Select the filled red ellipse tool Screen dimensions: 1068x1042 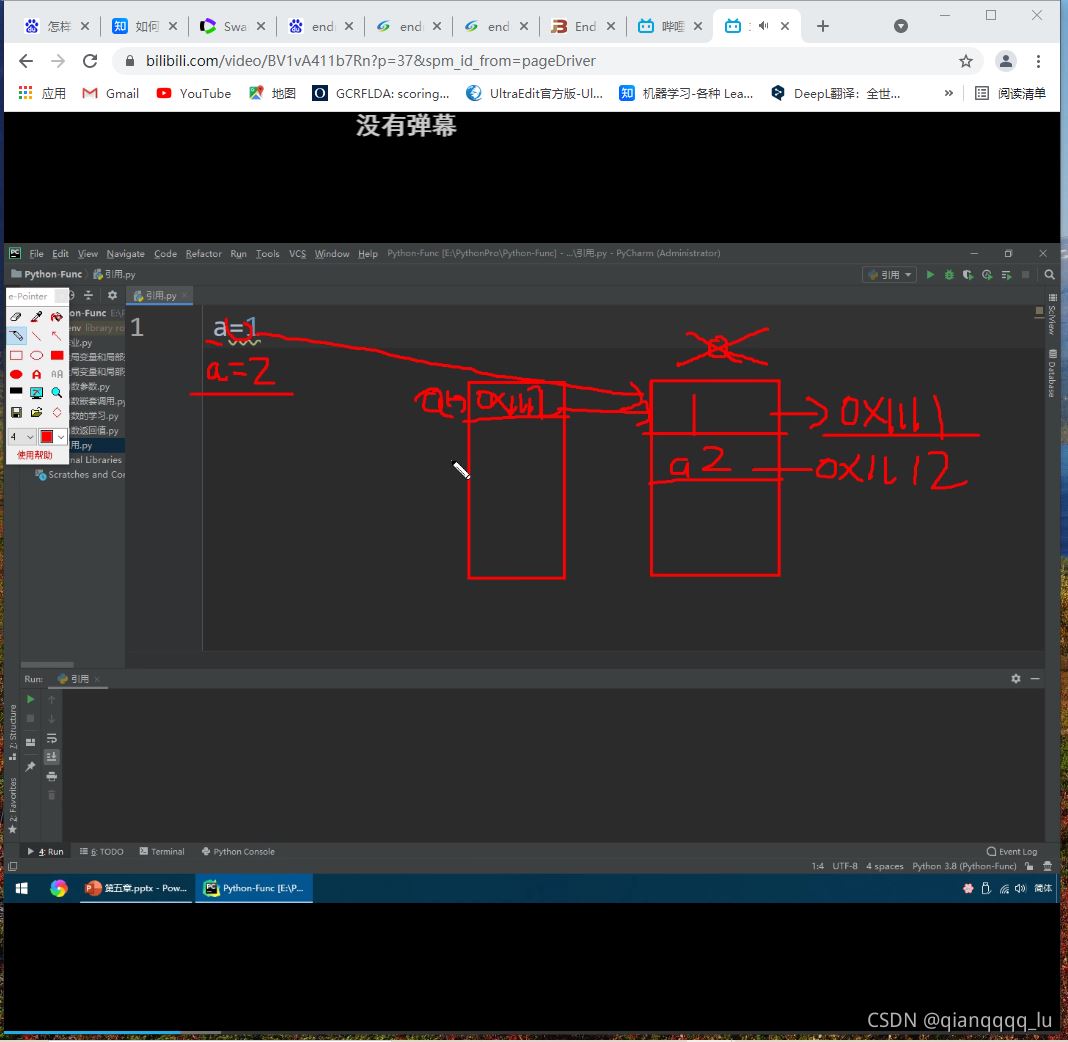click(x=16, y=374)
